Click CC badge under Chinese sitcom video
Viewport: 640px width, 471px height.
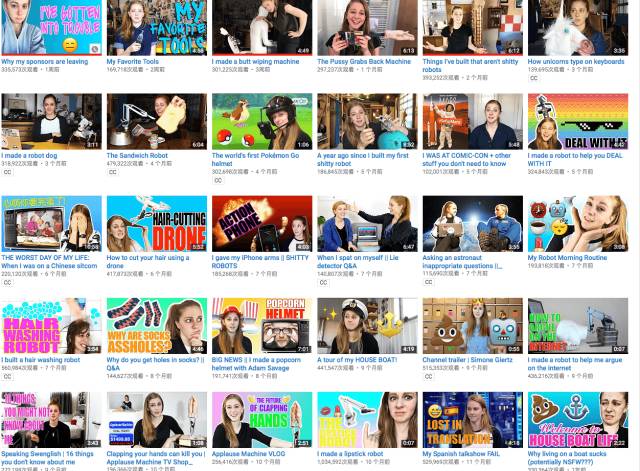7,282
